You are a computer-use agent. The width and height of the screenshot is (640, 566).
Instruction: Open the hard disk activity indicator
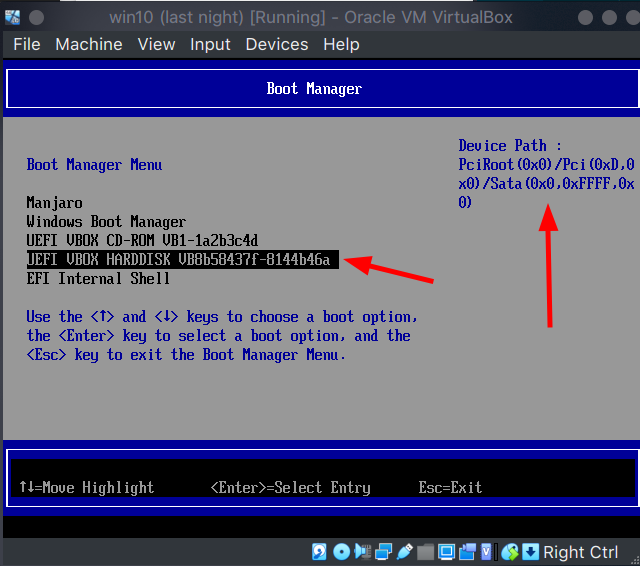(x=319, y=552)
